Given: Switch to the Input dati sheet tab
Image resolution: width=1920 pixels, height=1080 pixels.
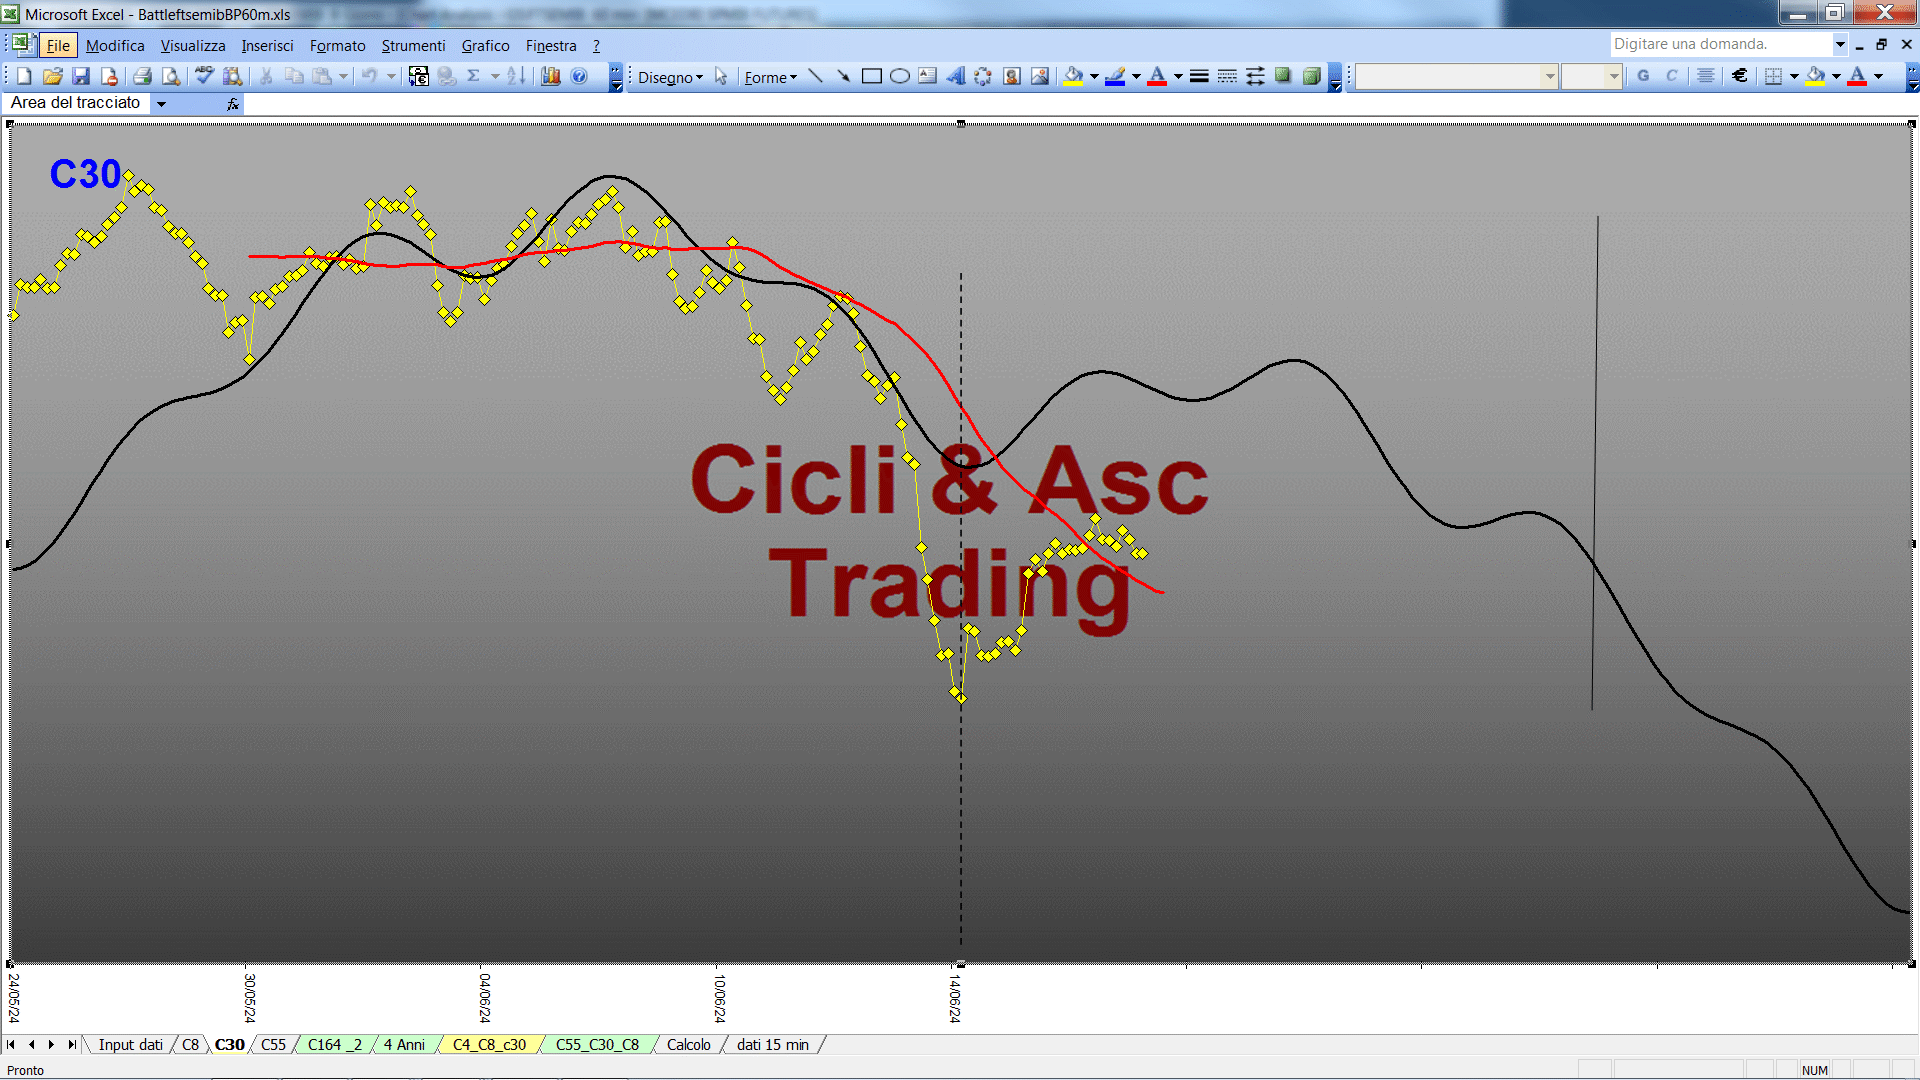Looking at the screenshot, I should [x=130, y=1045].
